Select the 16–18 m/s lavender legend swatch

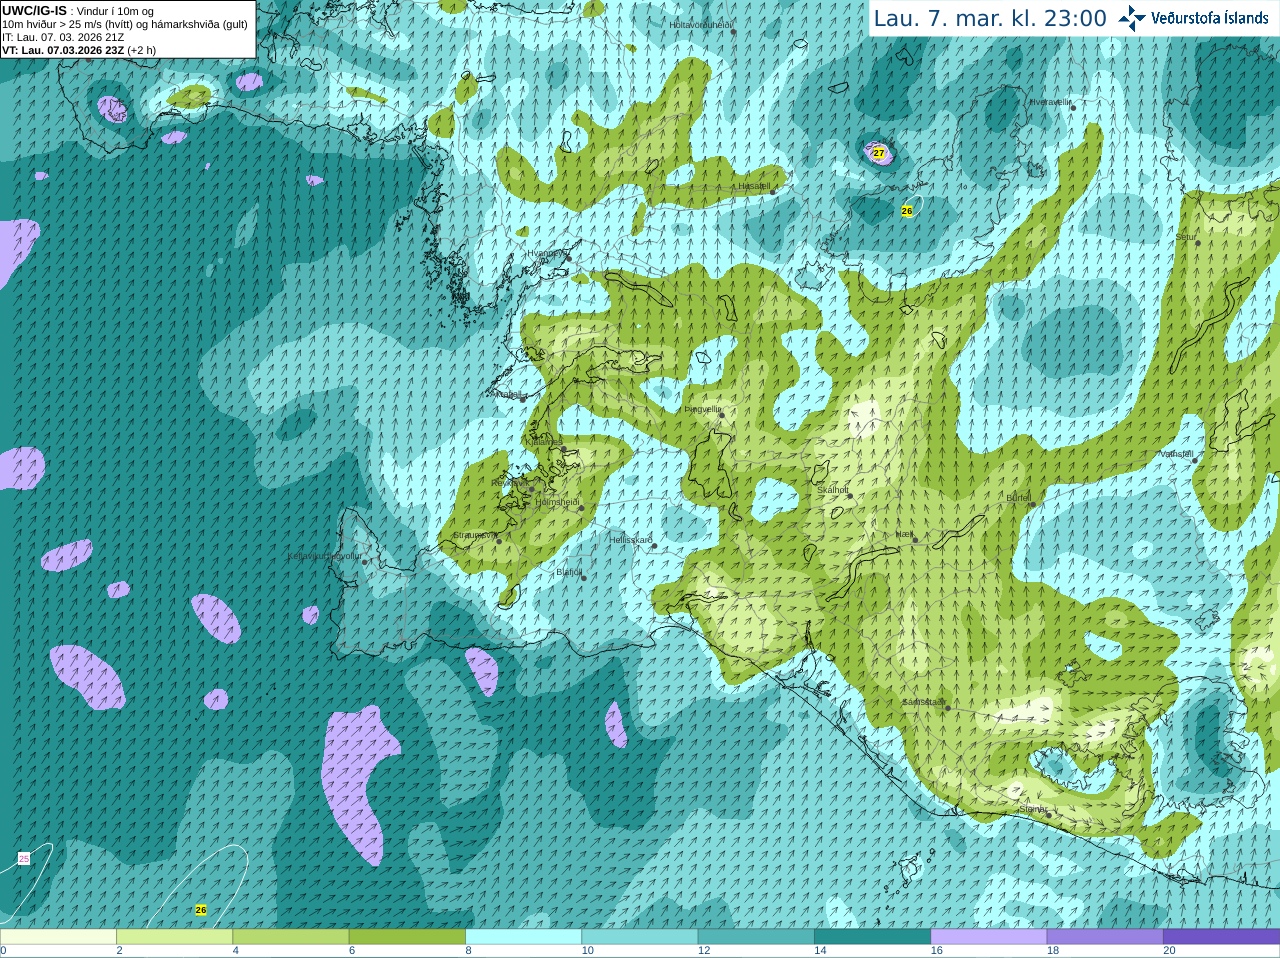(x=989, y=937)
